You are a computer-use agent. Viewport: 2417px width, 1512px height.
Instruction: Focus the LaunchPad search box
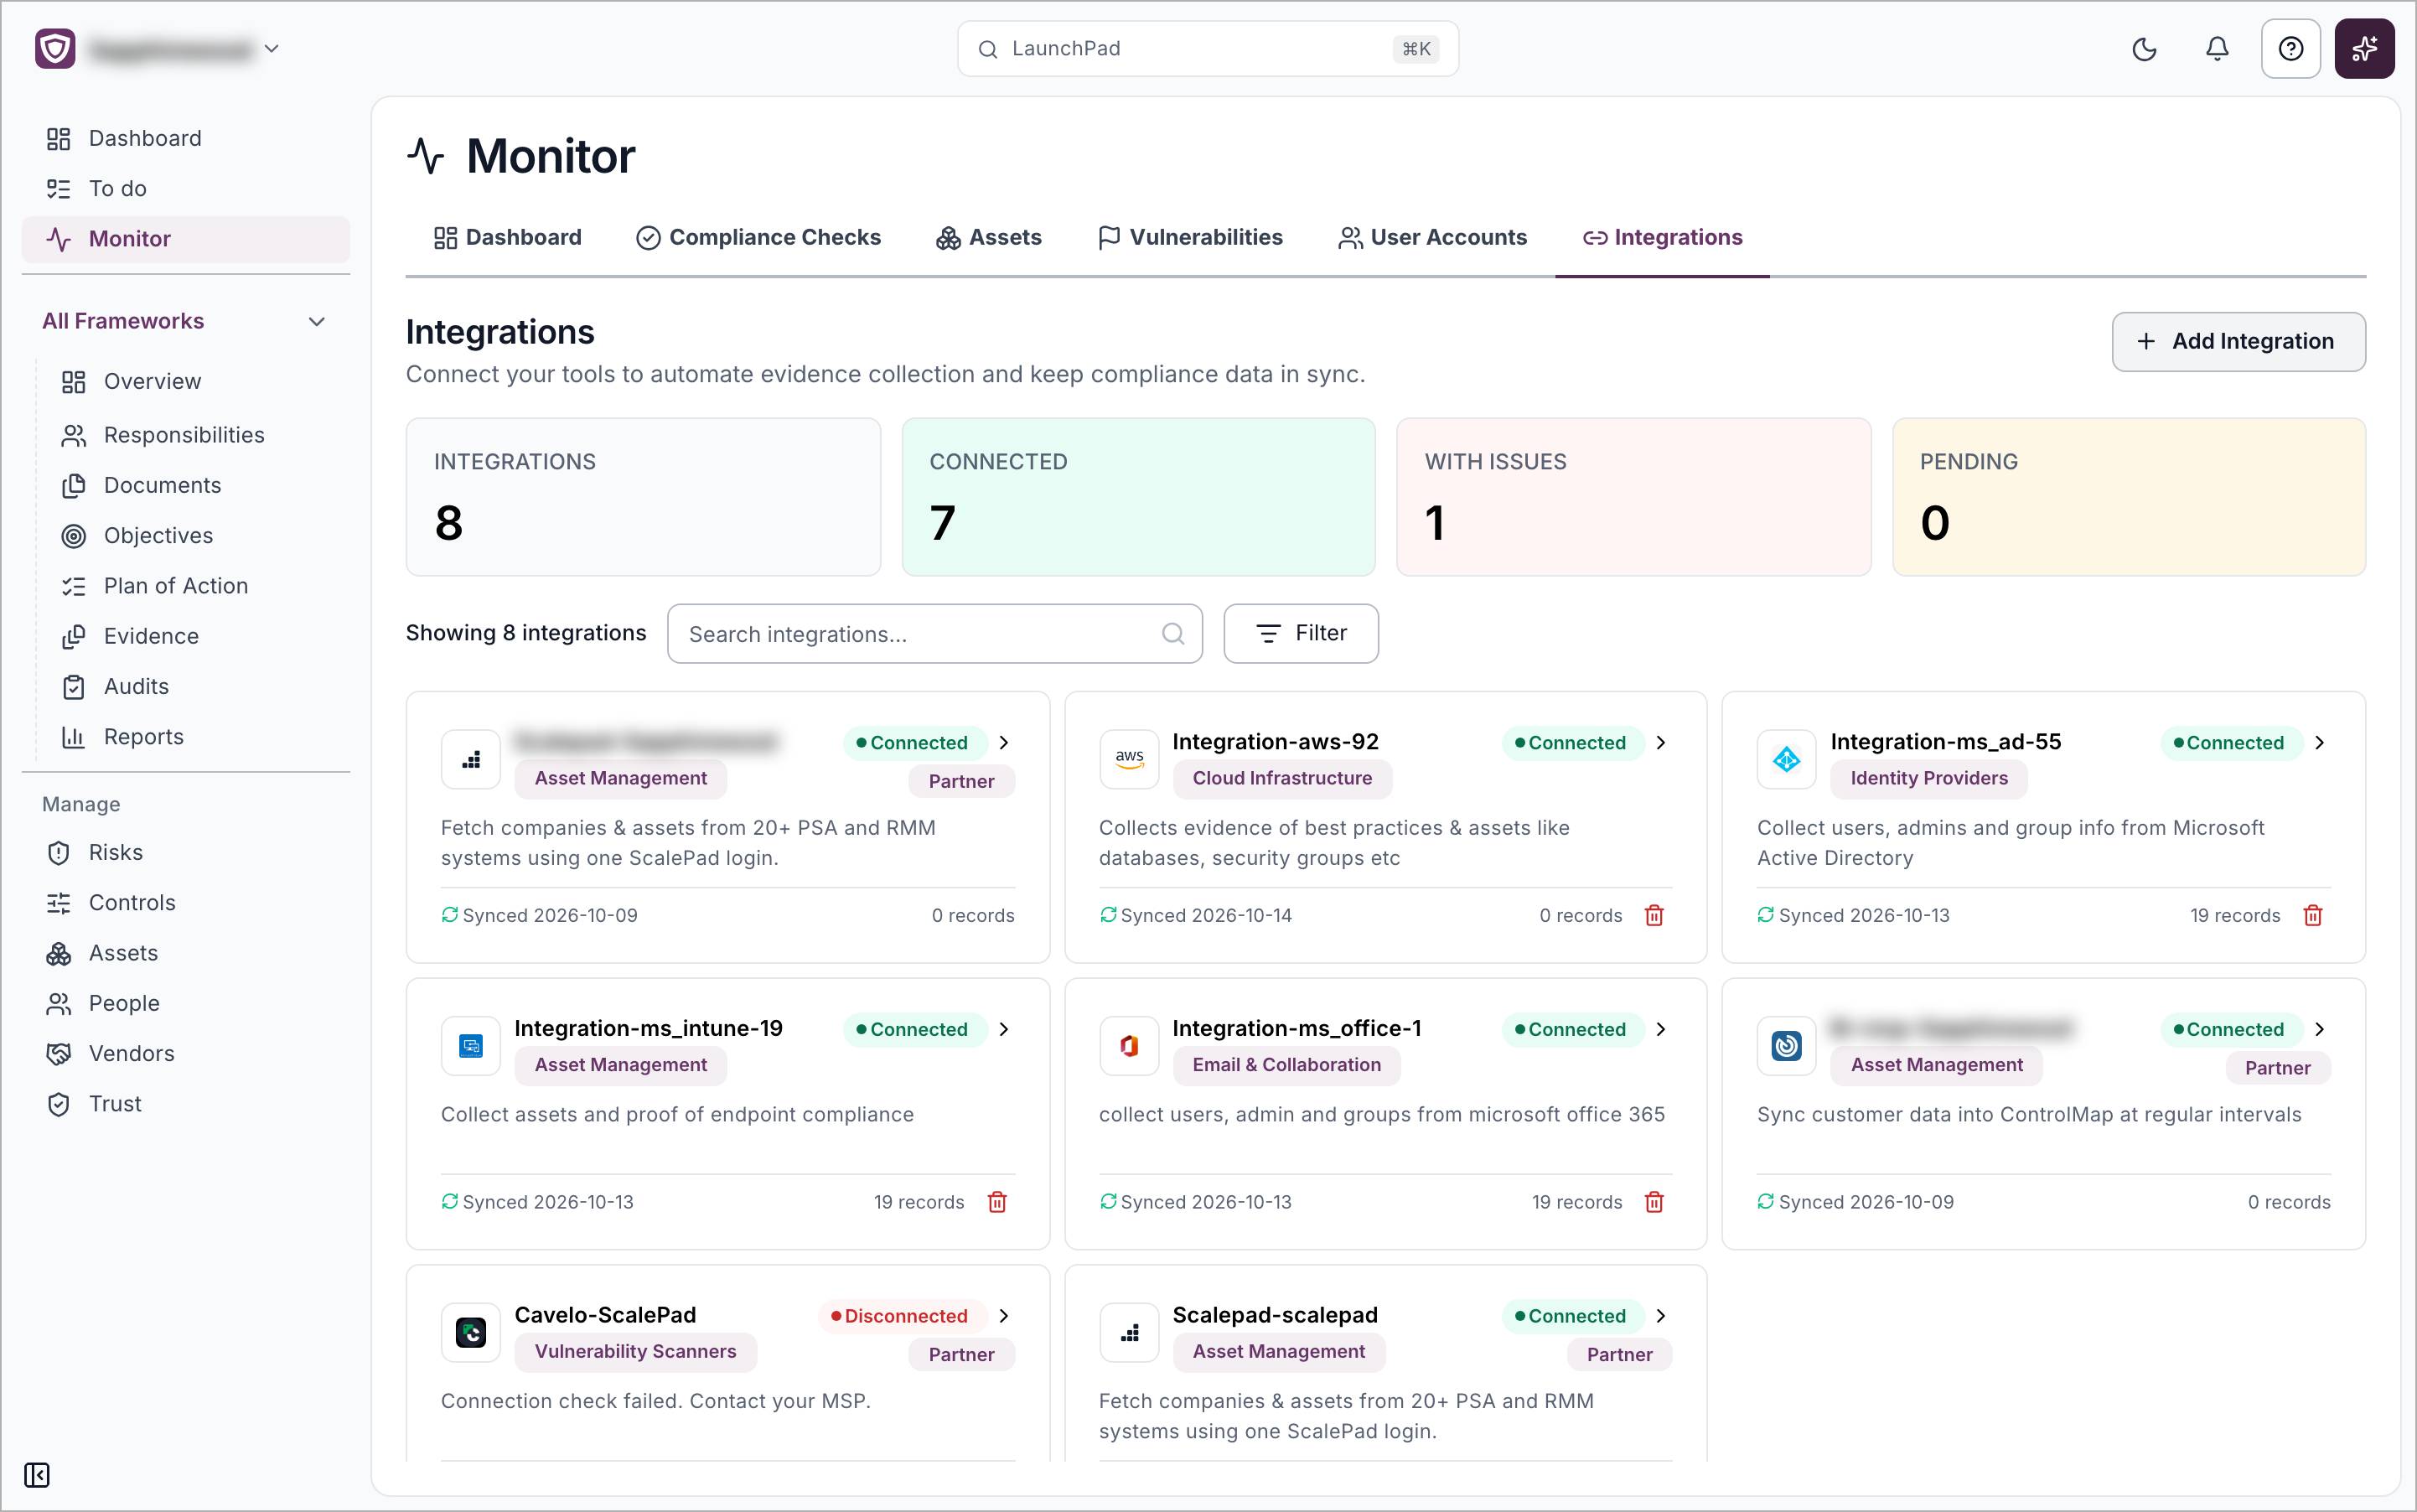pos(1207,48)
